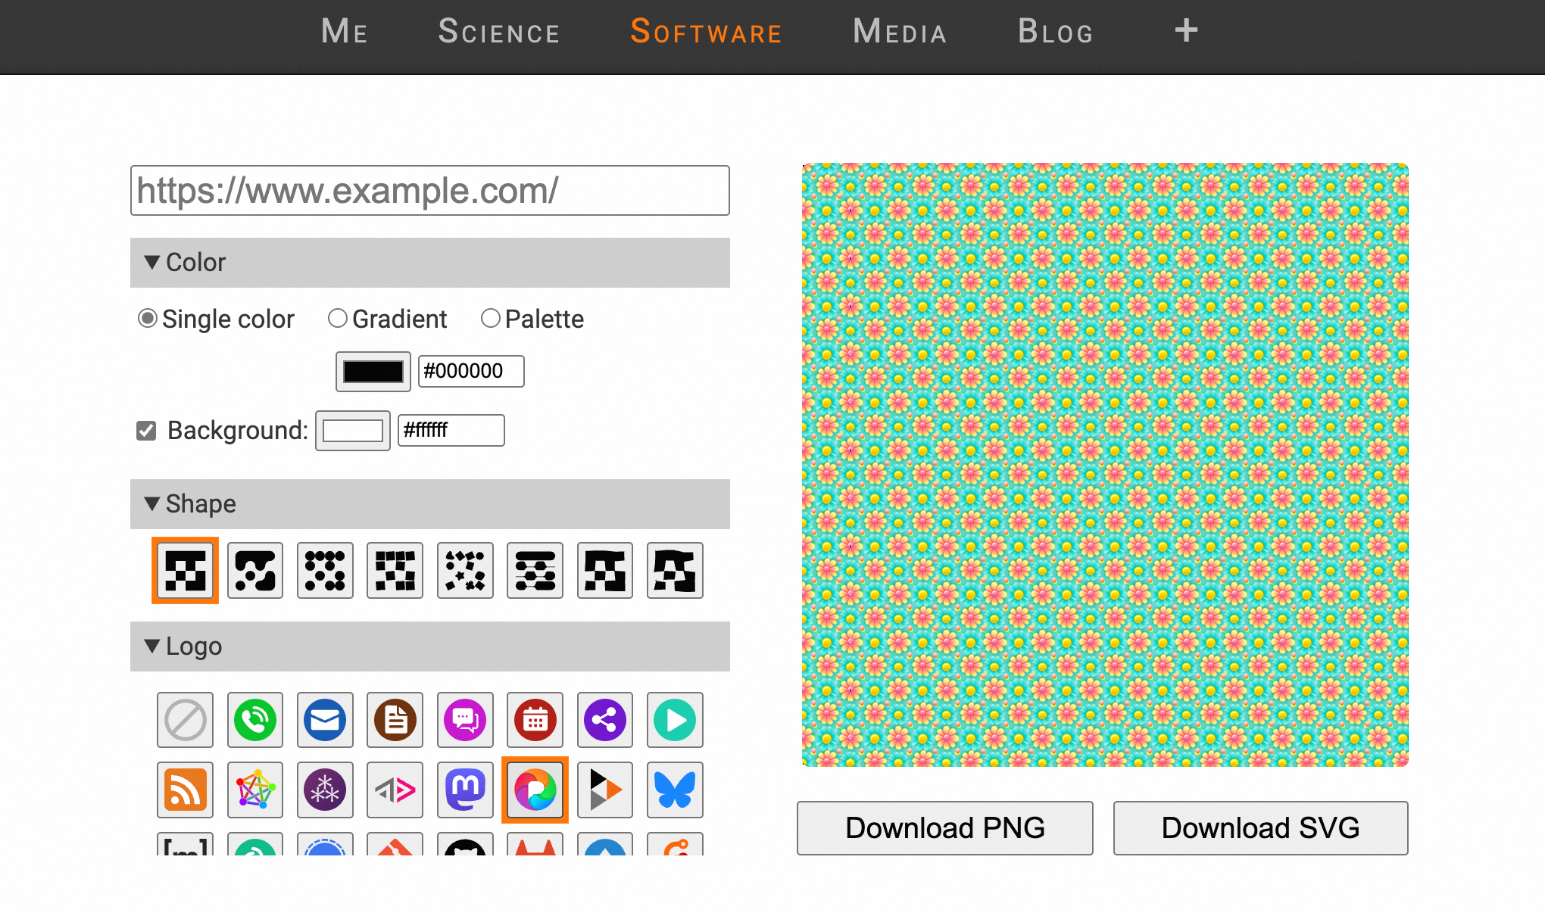Click the floral patterned QR preview image
The height and width of the screenshot is (914, 1545).
point(1105,465)
